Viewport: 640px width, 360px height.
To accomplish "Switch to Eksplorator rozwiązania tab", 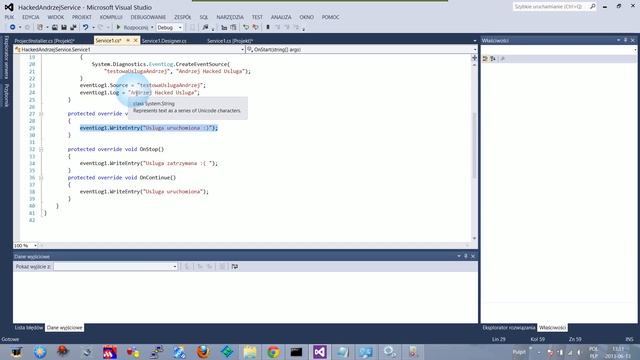I will click(x=508, y=328).
